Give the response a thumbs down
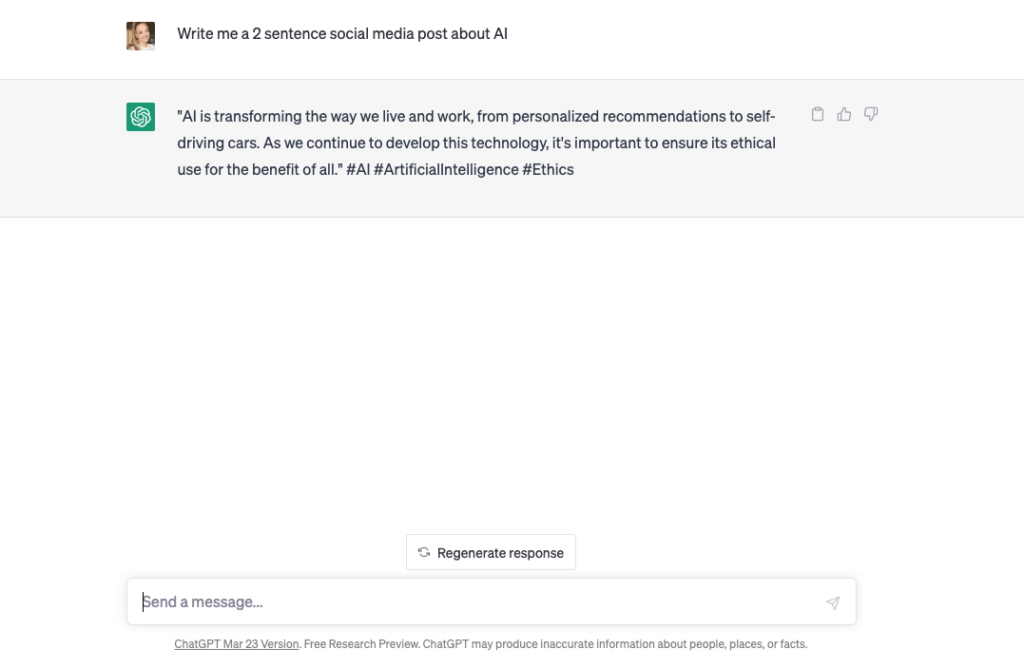Image resolution: width=1024 pixels, height=668 pixels. [x=871, y=114]
